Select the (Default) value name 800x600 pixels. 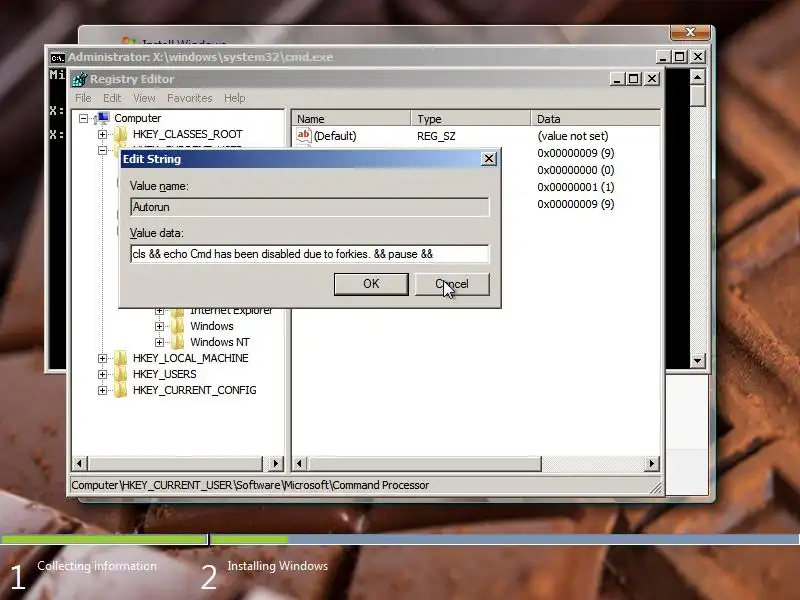(x=335, y=136)
